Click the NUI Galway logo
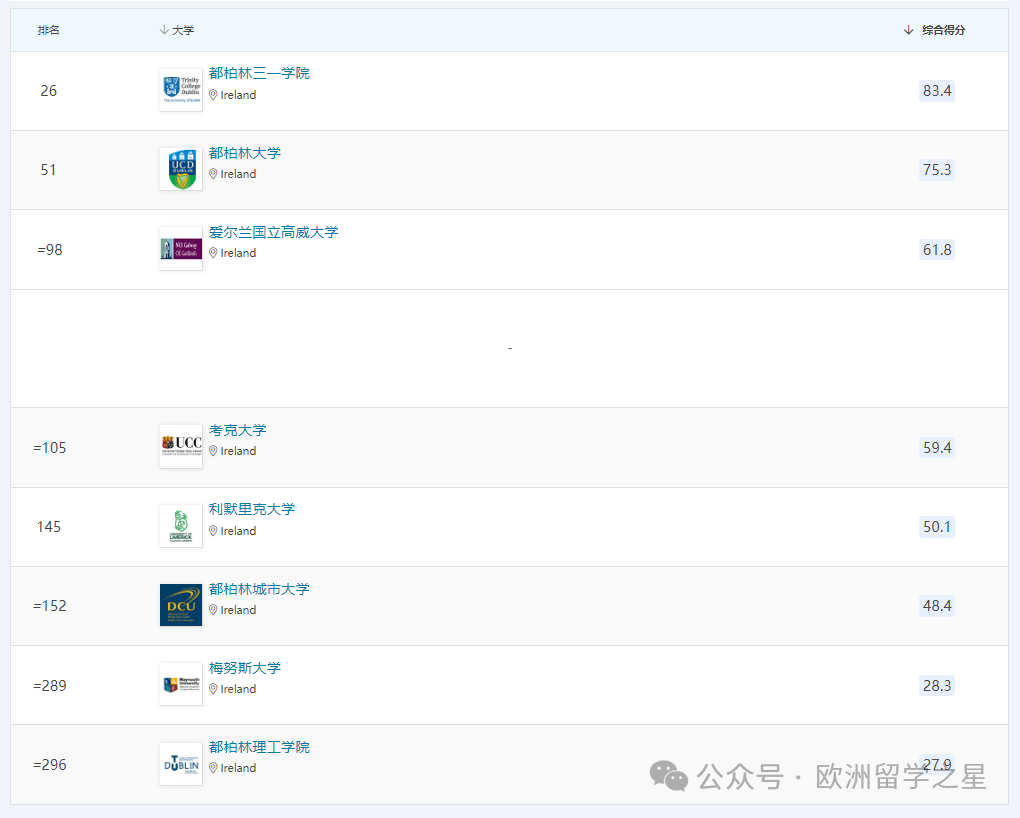This screenshot has width=1020, height=818. (181, 249)
